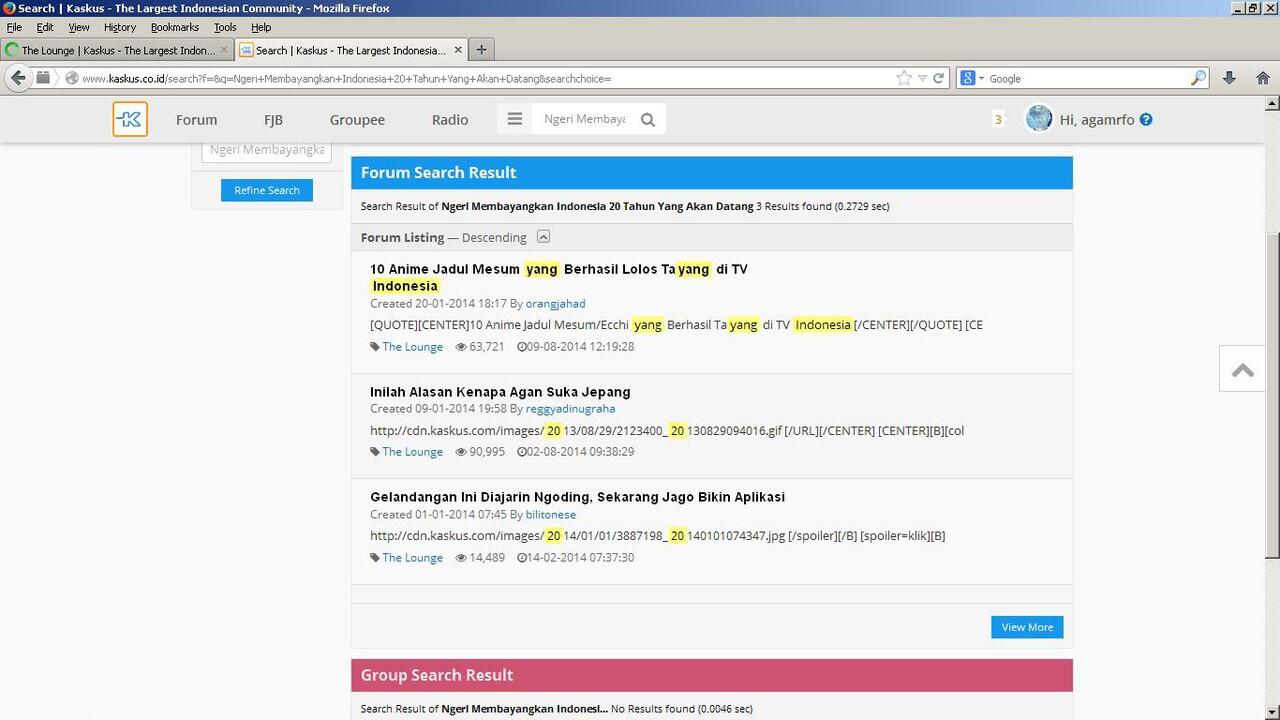
Task: Click the Refine Search button
Action: click(267, 190)
